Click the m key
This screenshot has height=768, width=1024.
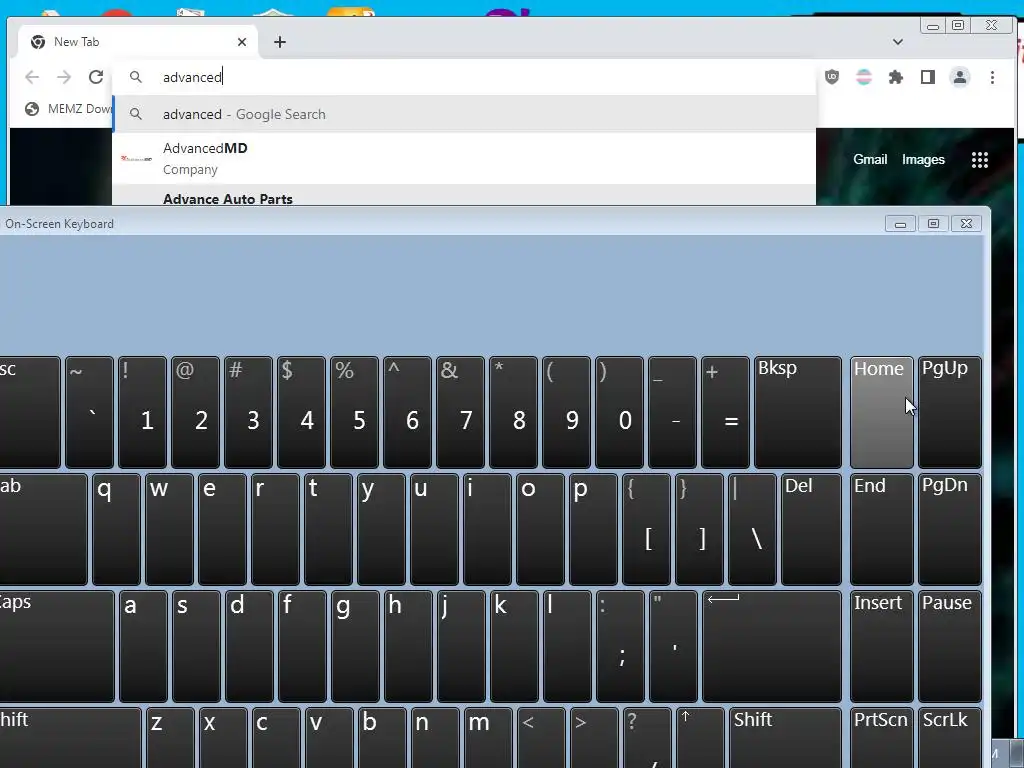[x=488, y=738]
